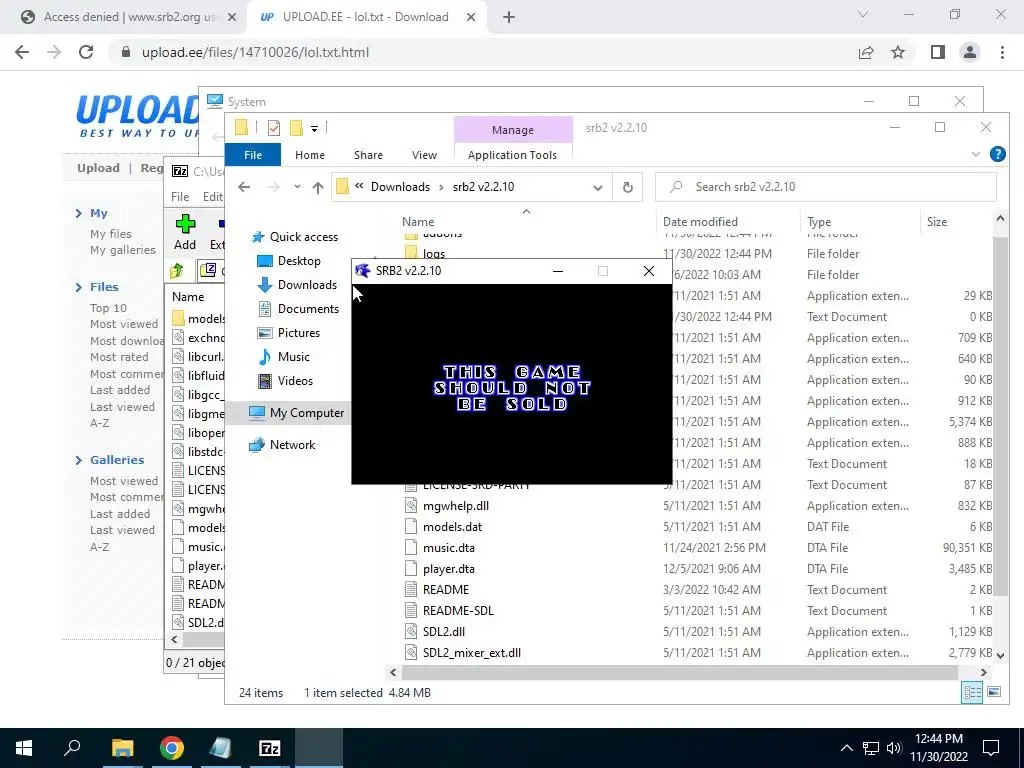Open taskbar search magnifier

point(72,748)
